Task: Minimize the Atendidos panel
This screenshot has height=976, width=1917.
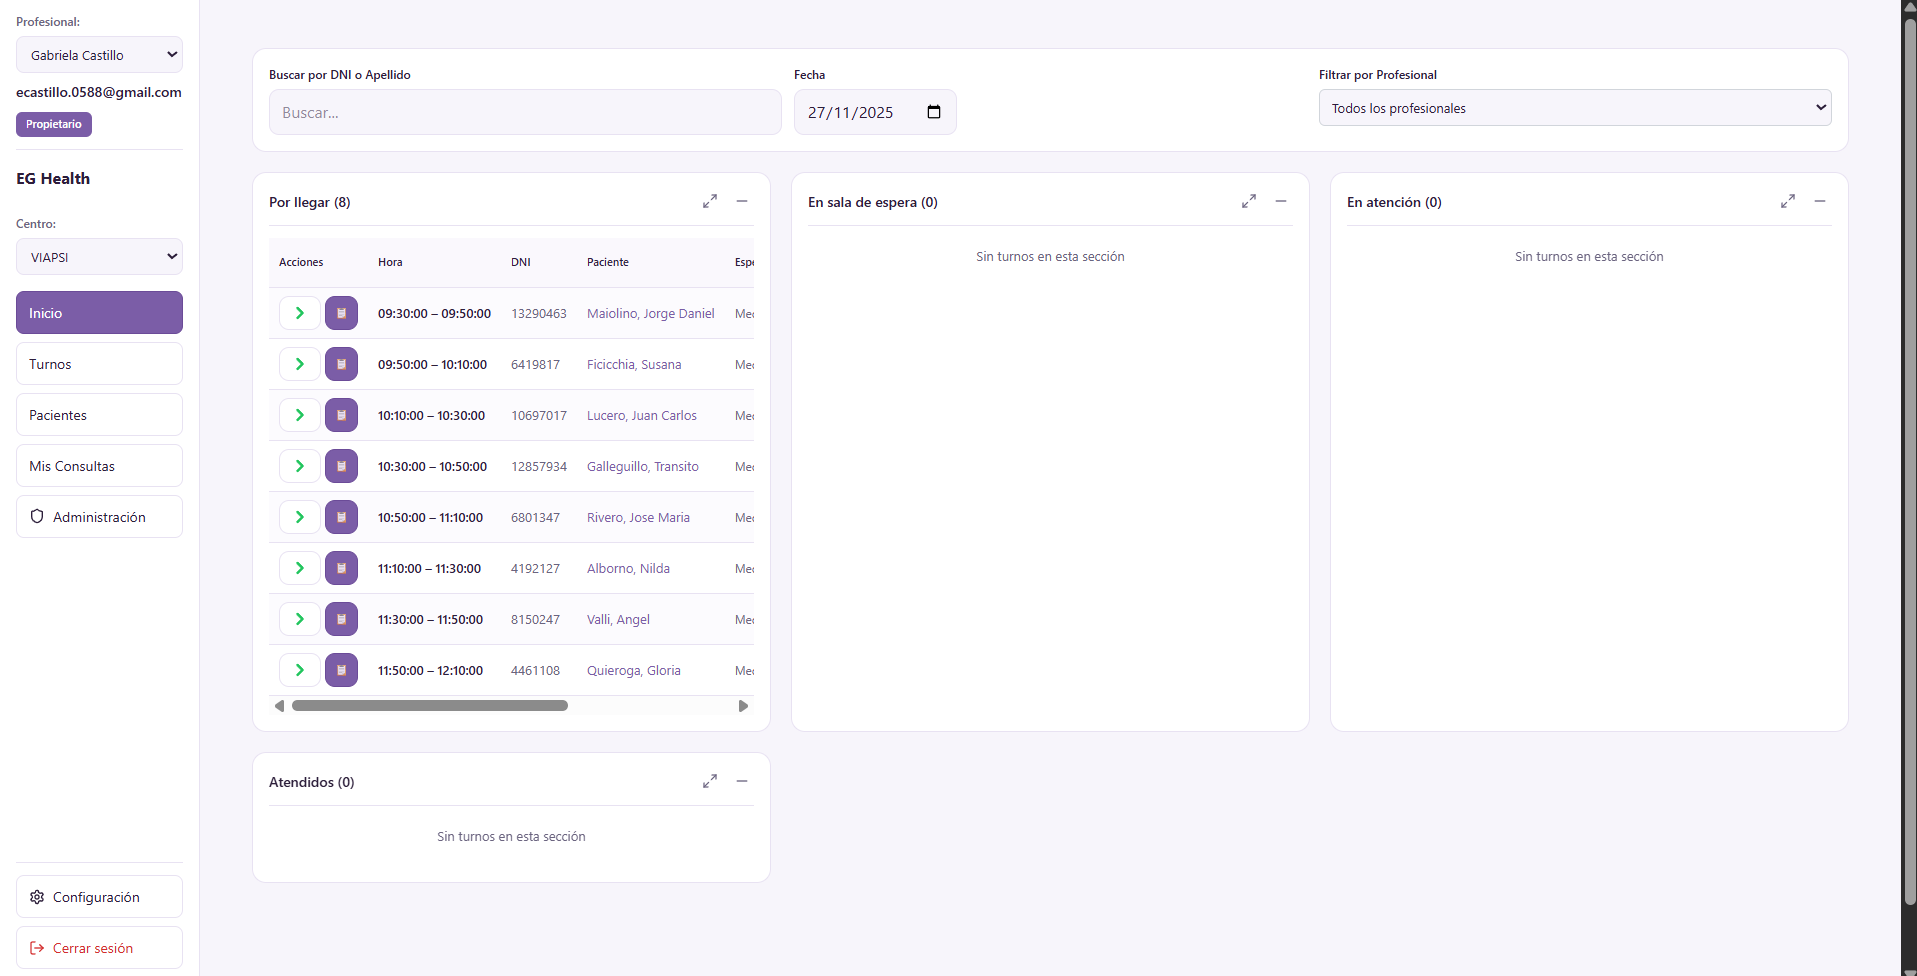Action: (x=742, y=781)
